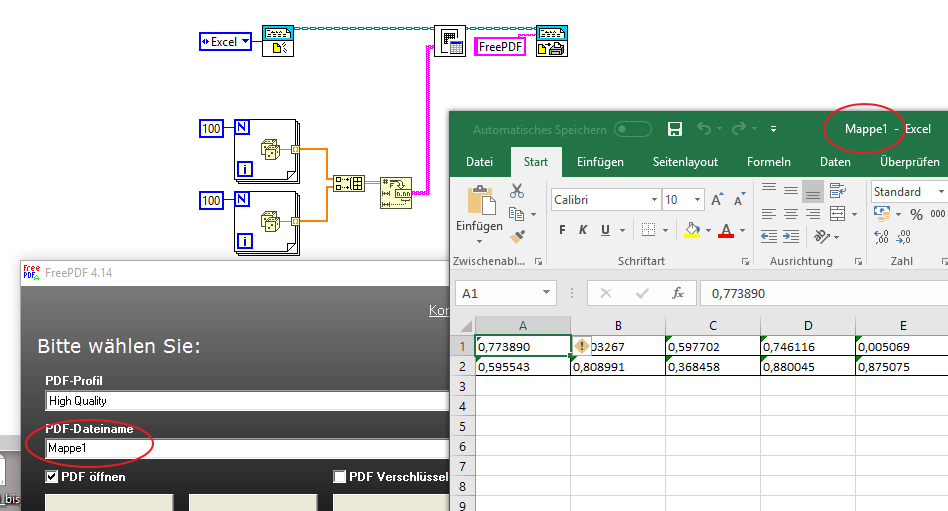Select row 2 header in Excel
The width and height of the screenshot is (948, 511).
point(463,366)
